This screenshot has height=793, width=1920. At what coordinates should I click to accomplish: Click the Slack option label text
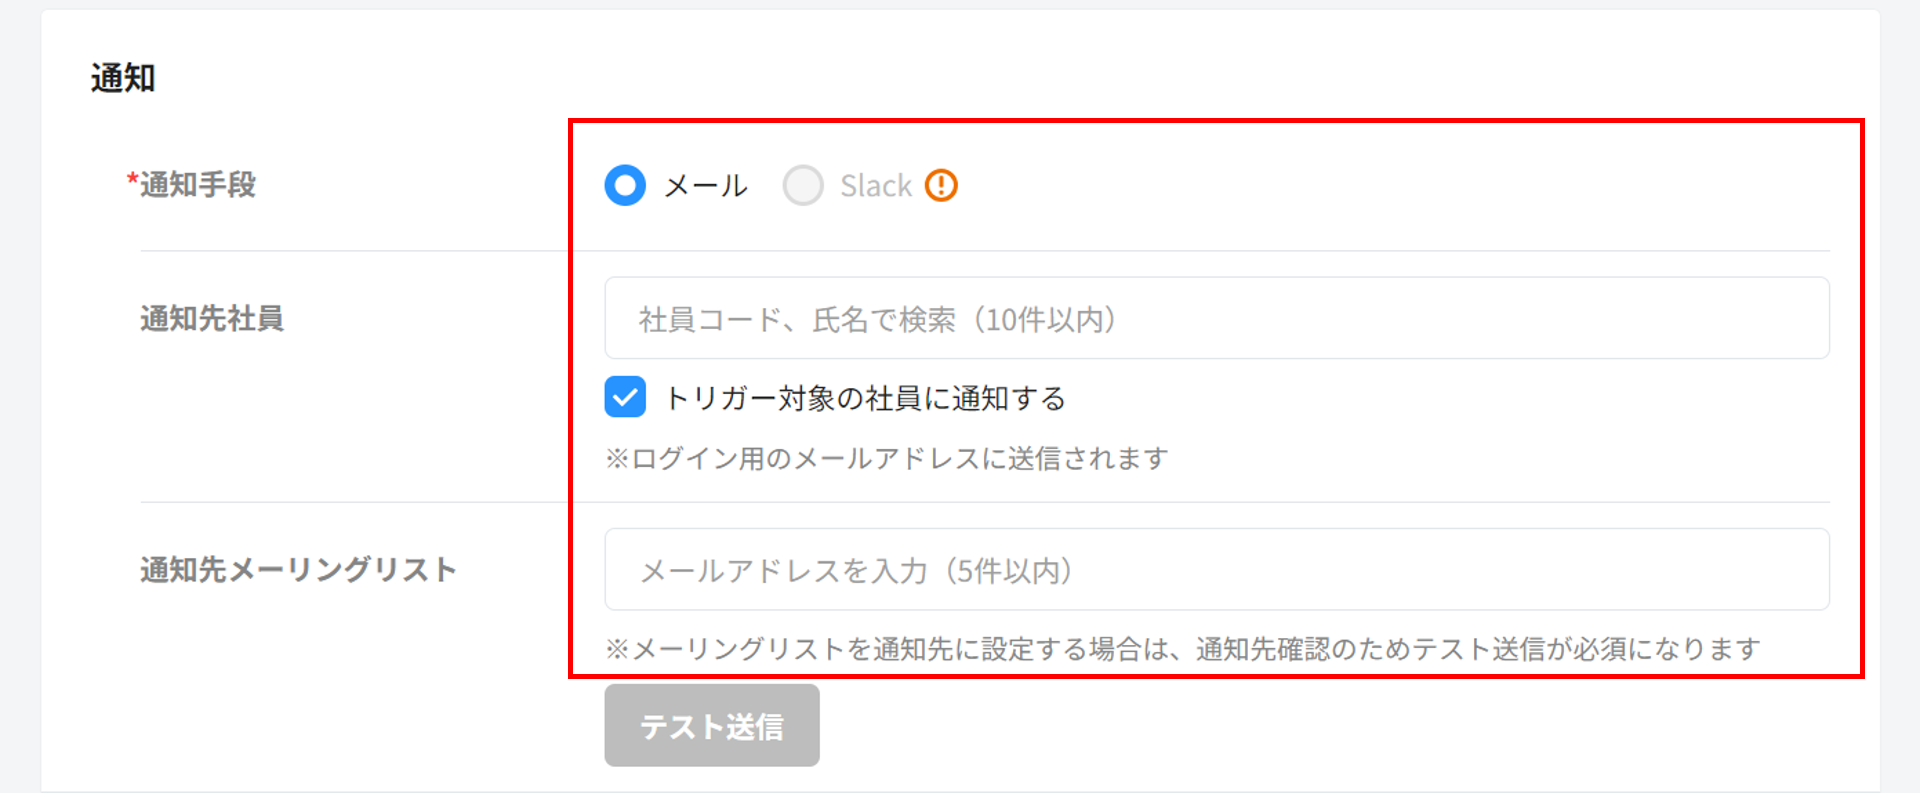(876, 186)
